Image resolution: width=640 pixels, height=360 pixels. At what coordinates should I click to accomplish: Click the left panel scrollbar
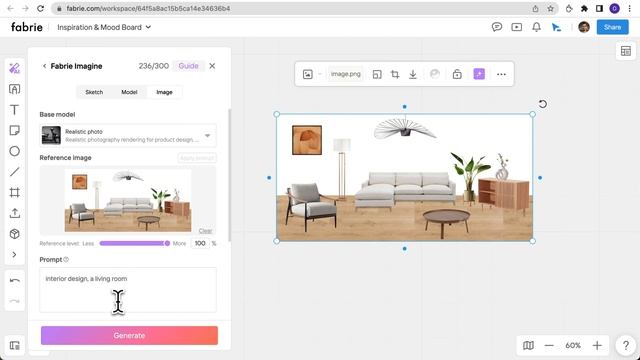[229, 175]
